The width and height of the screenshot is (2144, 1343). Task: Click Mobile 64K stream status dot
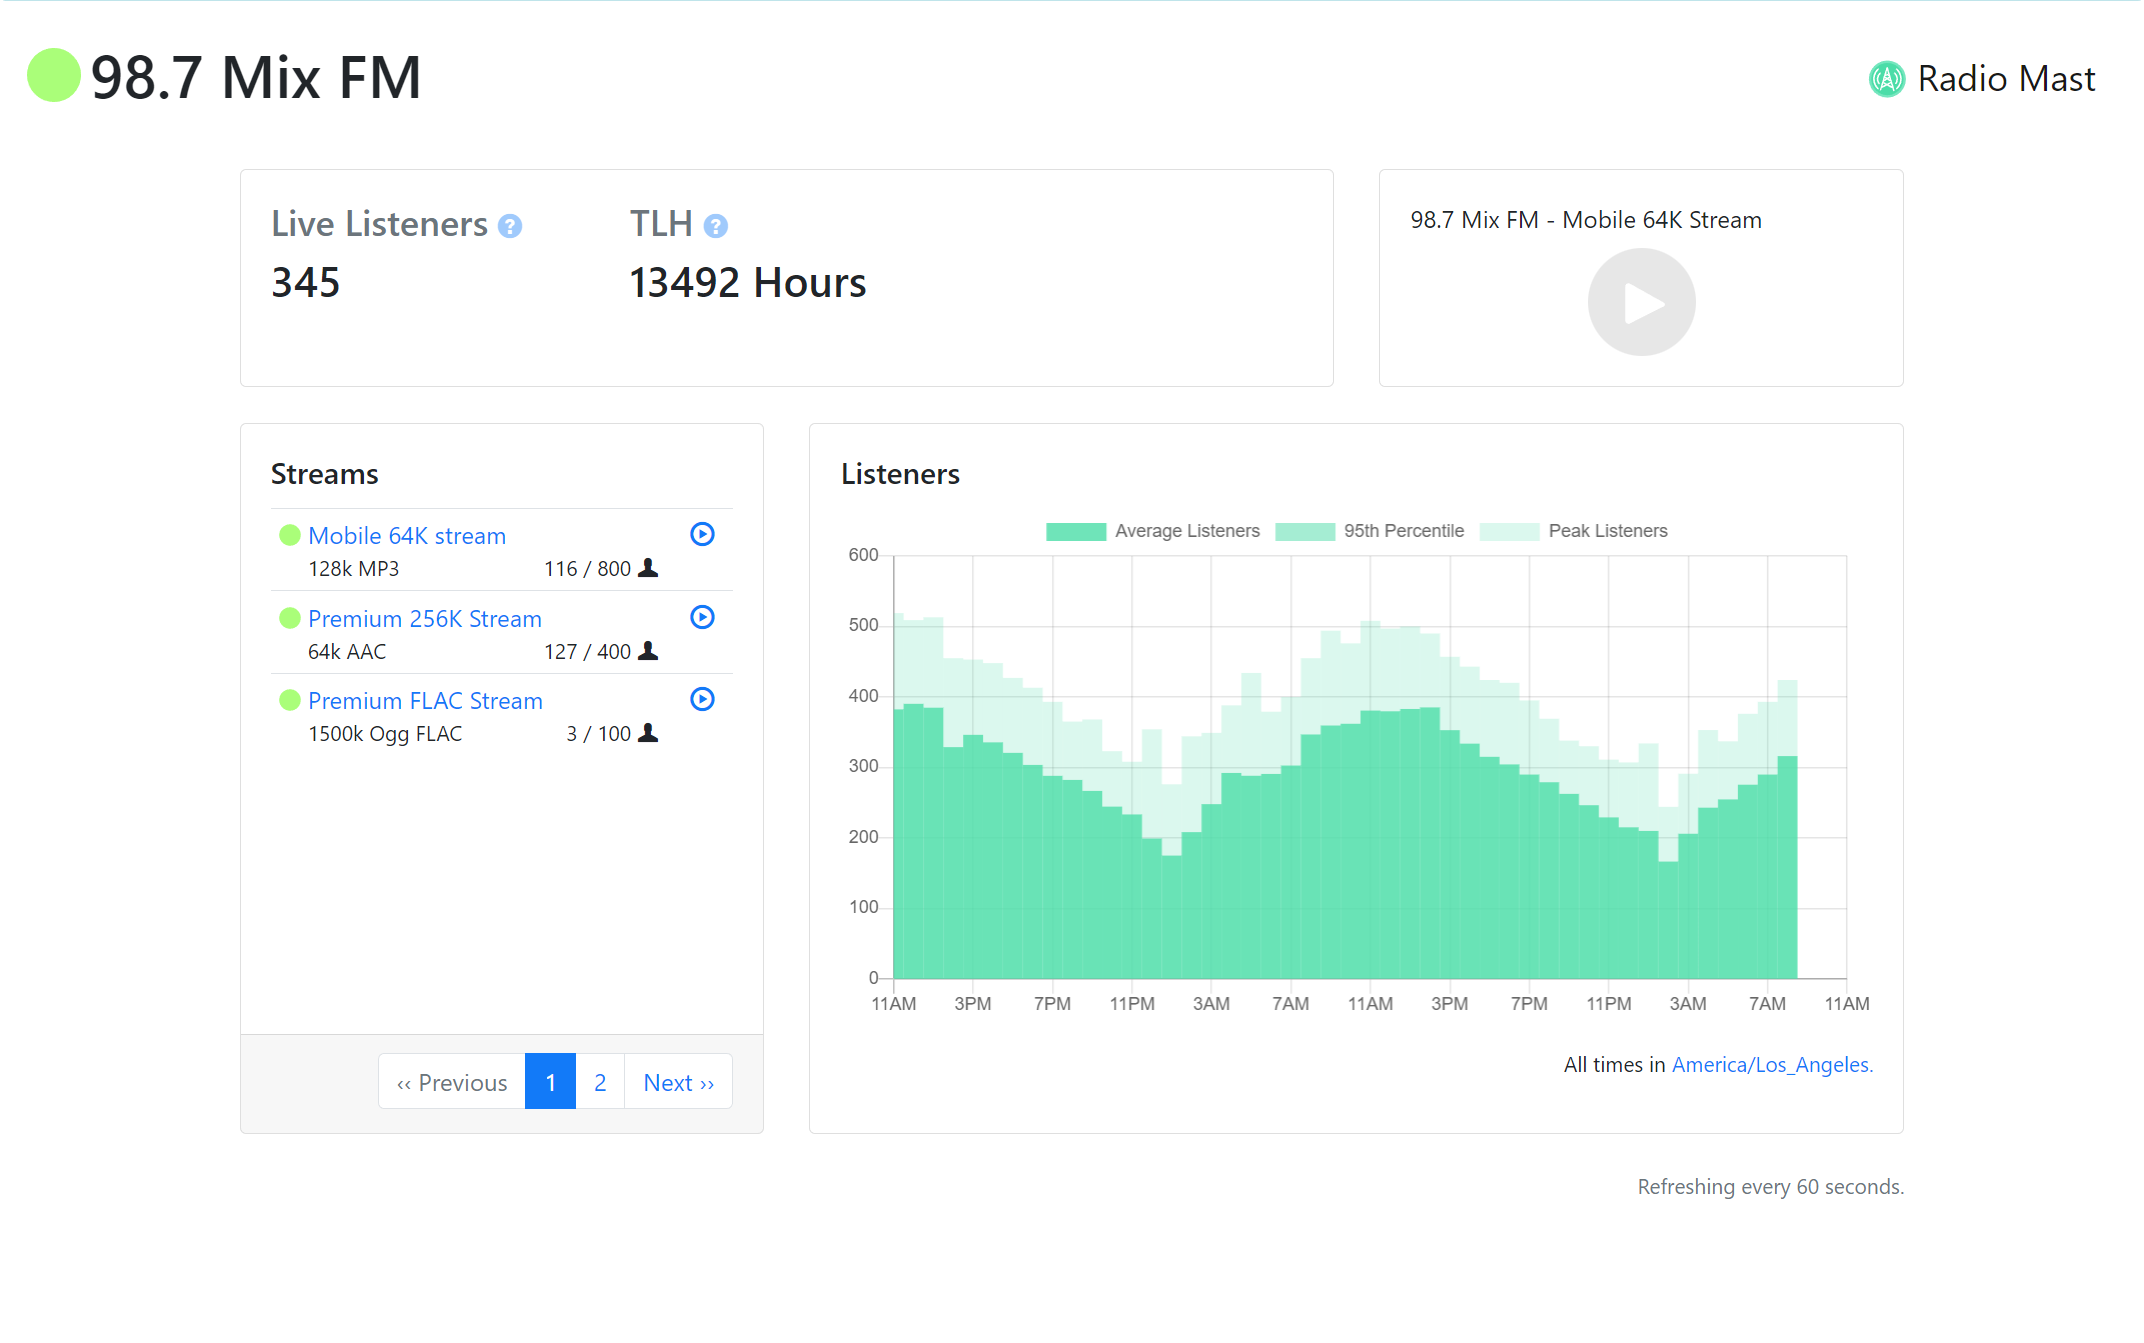coord(290,535)
